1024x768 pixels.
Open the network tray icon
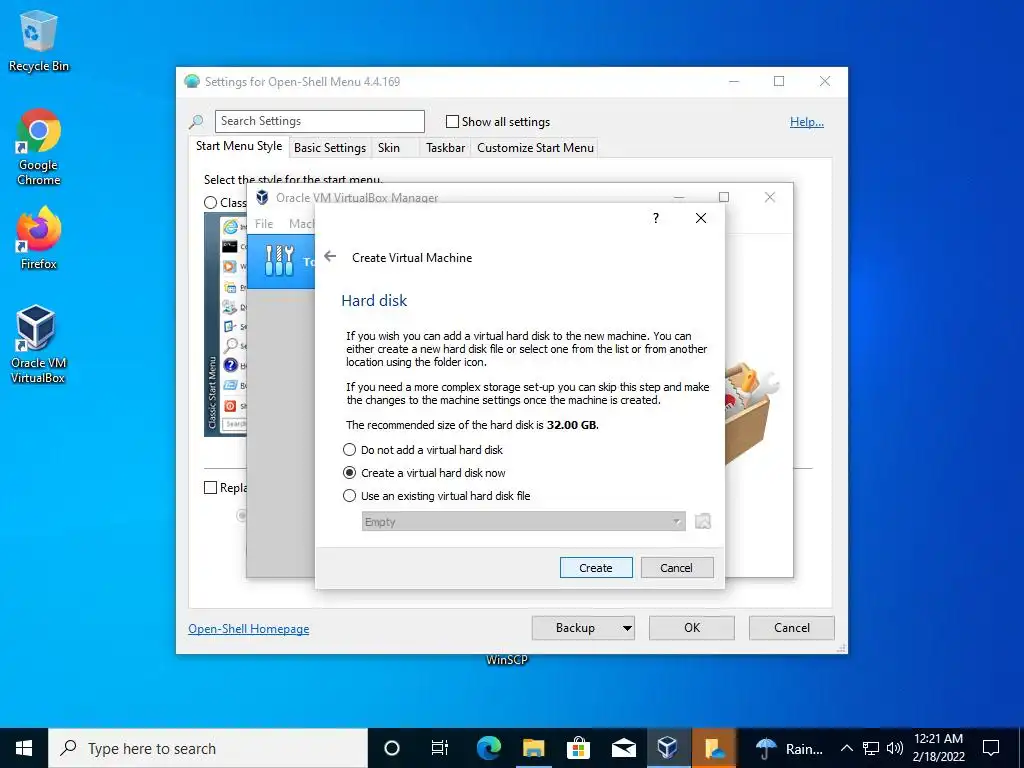pos(871,748)
